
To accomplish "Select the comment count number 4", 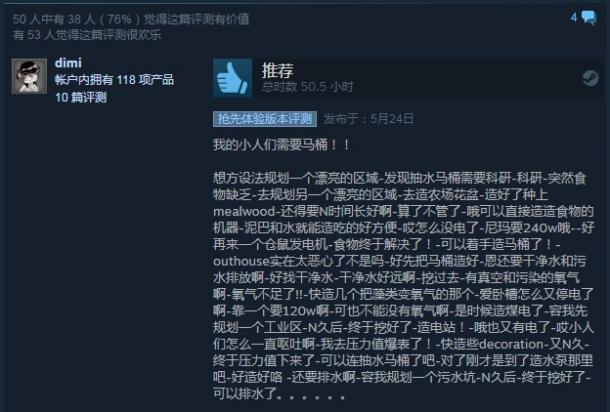I will point(574,18).
